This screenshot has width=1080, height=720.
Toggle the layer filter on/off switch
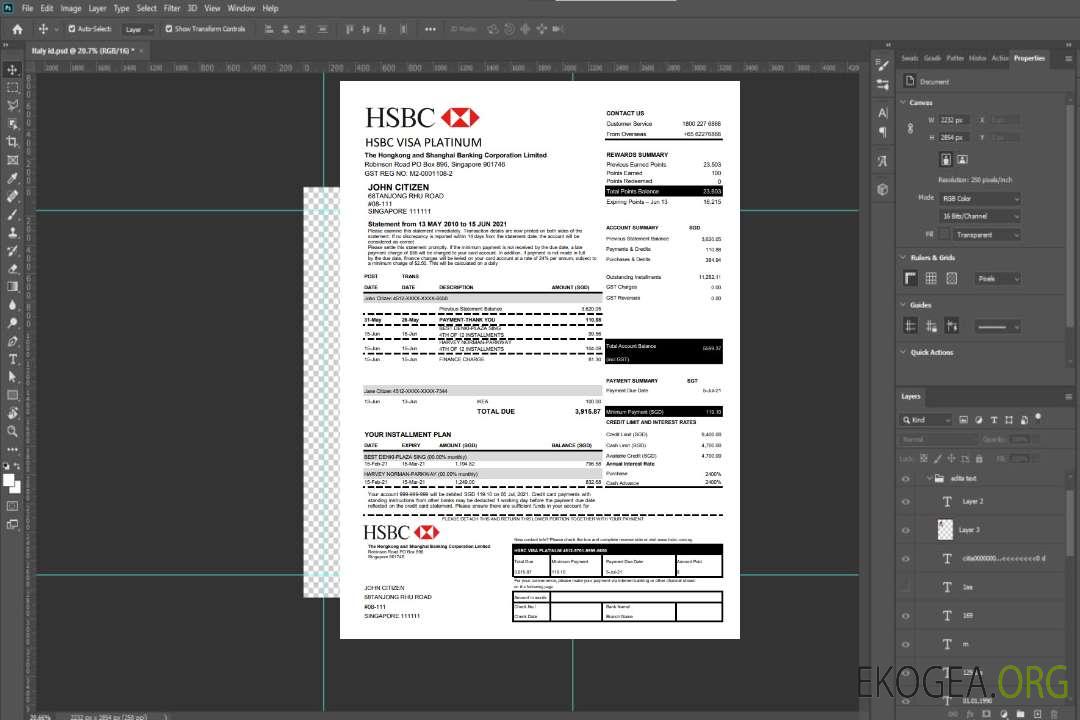tap(1038, 418)
